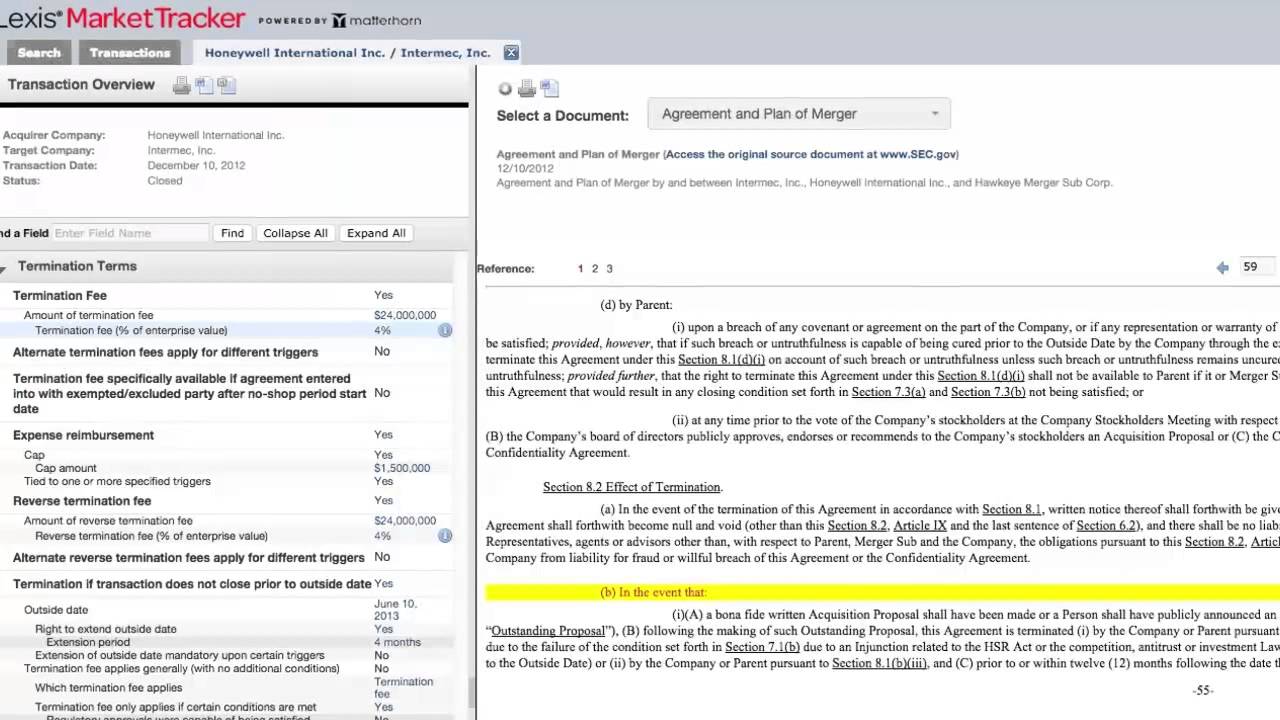Click Collapse All button
This screenshot has width=1280, height=720.
click(x=295, y=233)
